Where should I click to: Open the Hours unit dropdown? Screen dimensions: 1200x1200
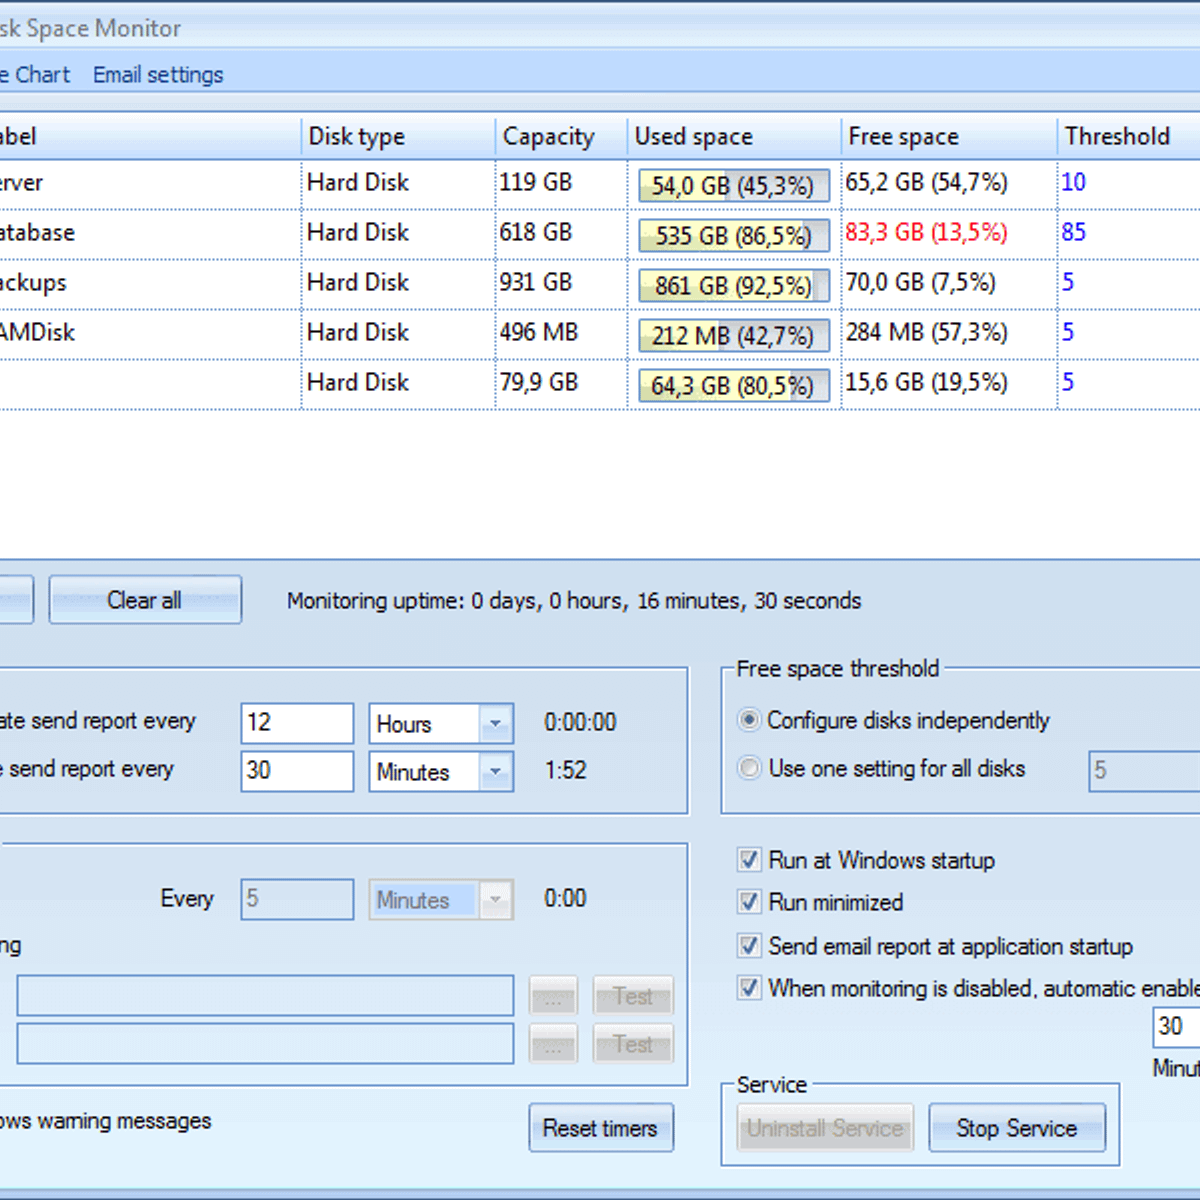(495, 724)
